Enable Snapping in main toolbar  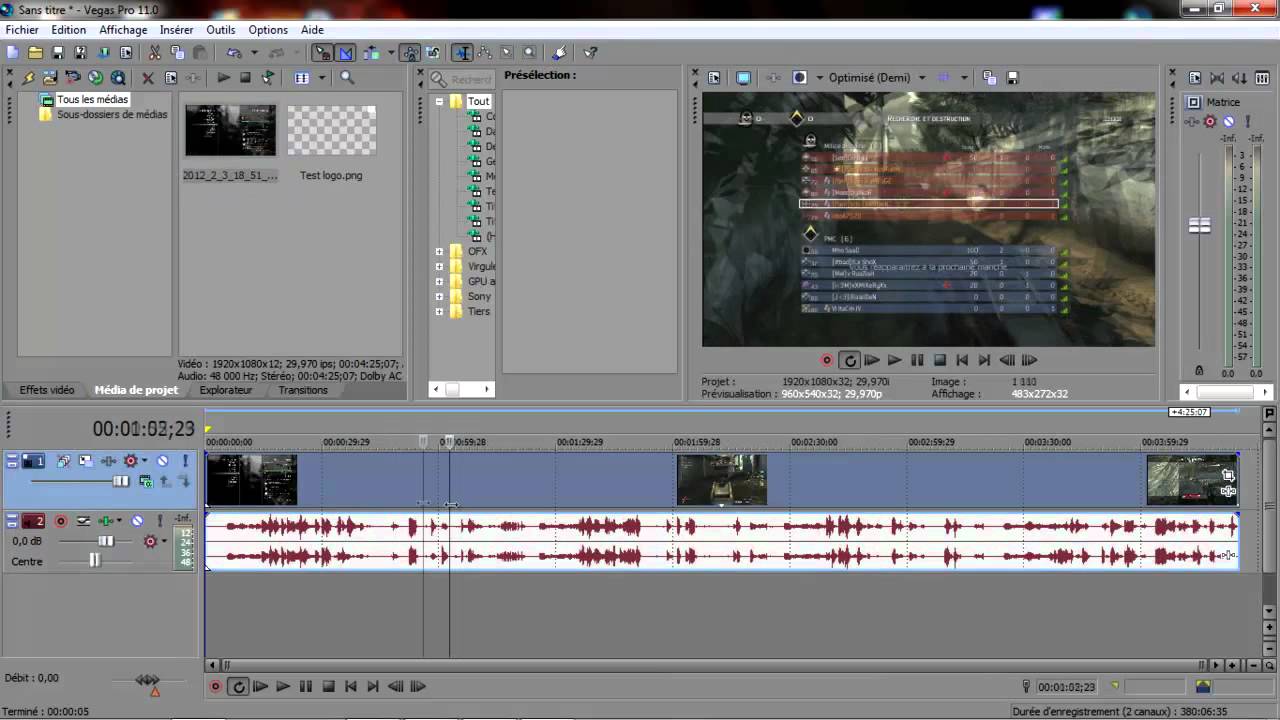pos(323,52)
